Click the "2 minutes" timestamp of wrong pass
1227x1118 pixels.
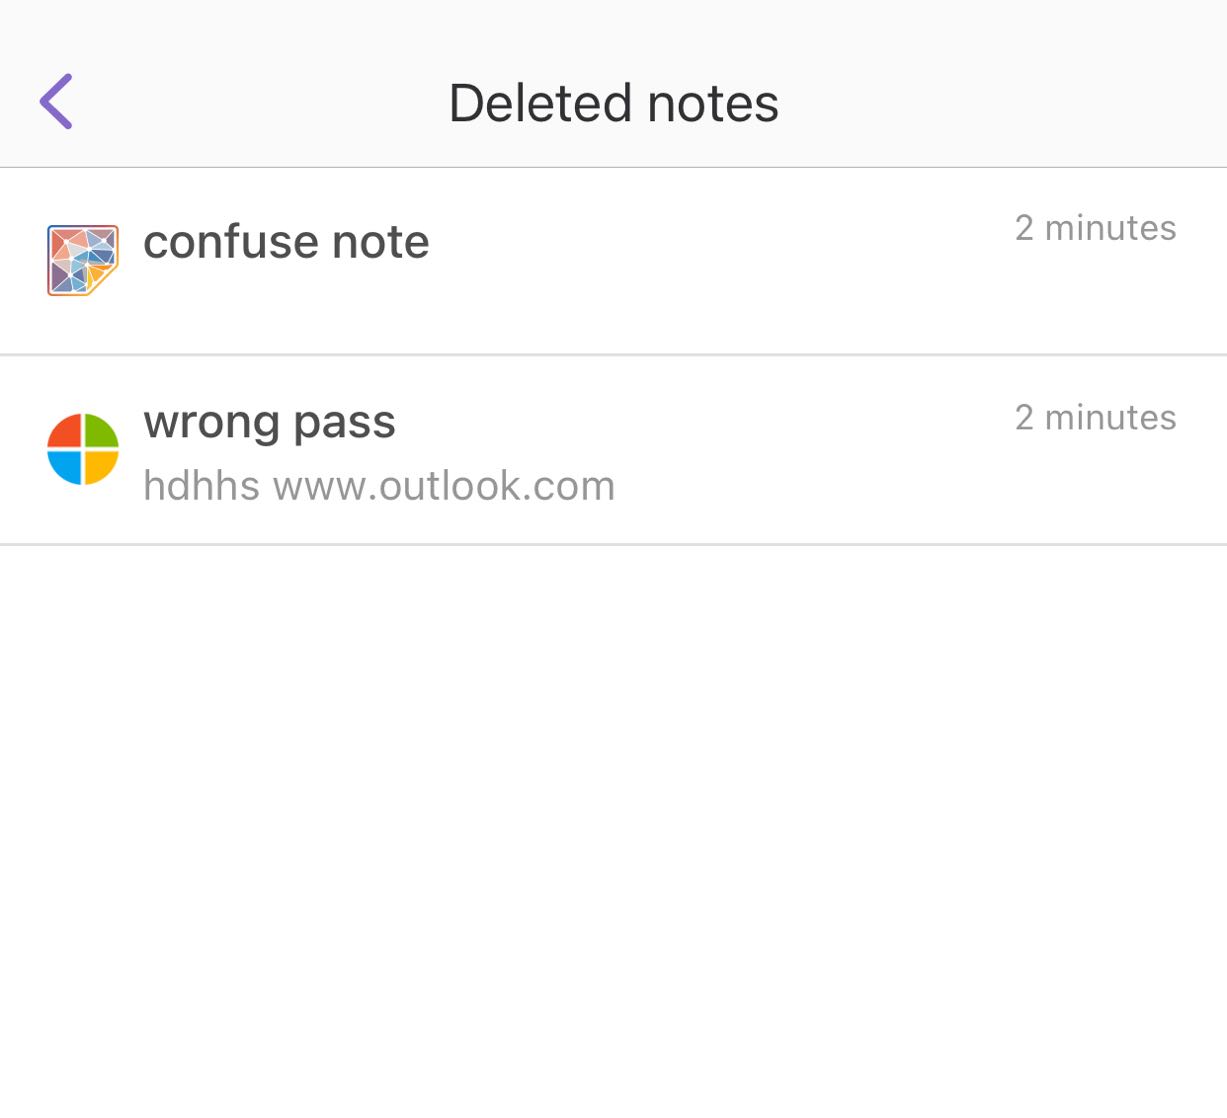point(1095,417)
